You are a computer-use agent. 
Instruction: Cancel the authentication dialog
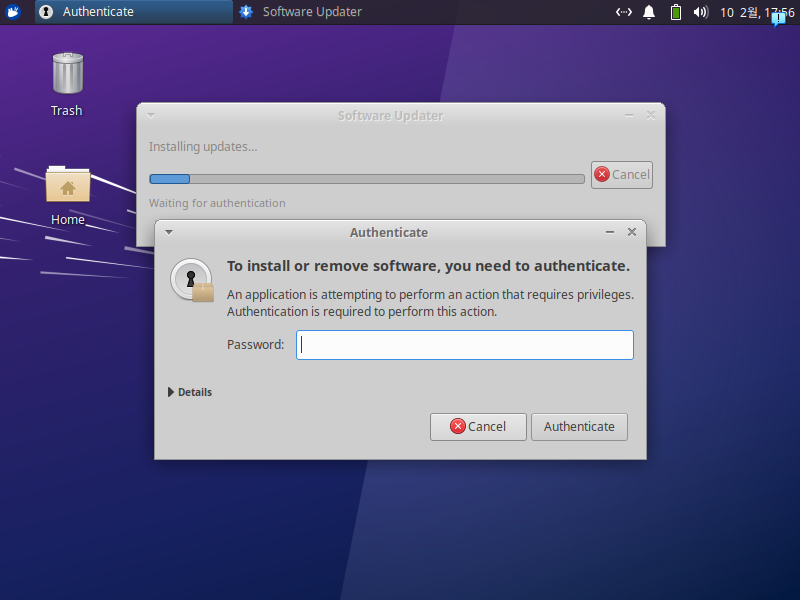(478, 427)
